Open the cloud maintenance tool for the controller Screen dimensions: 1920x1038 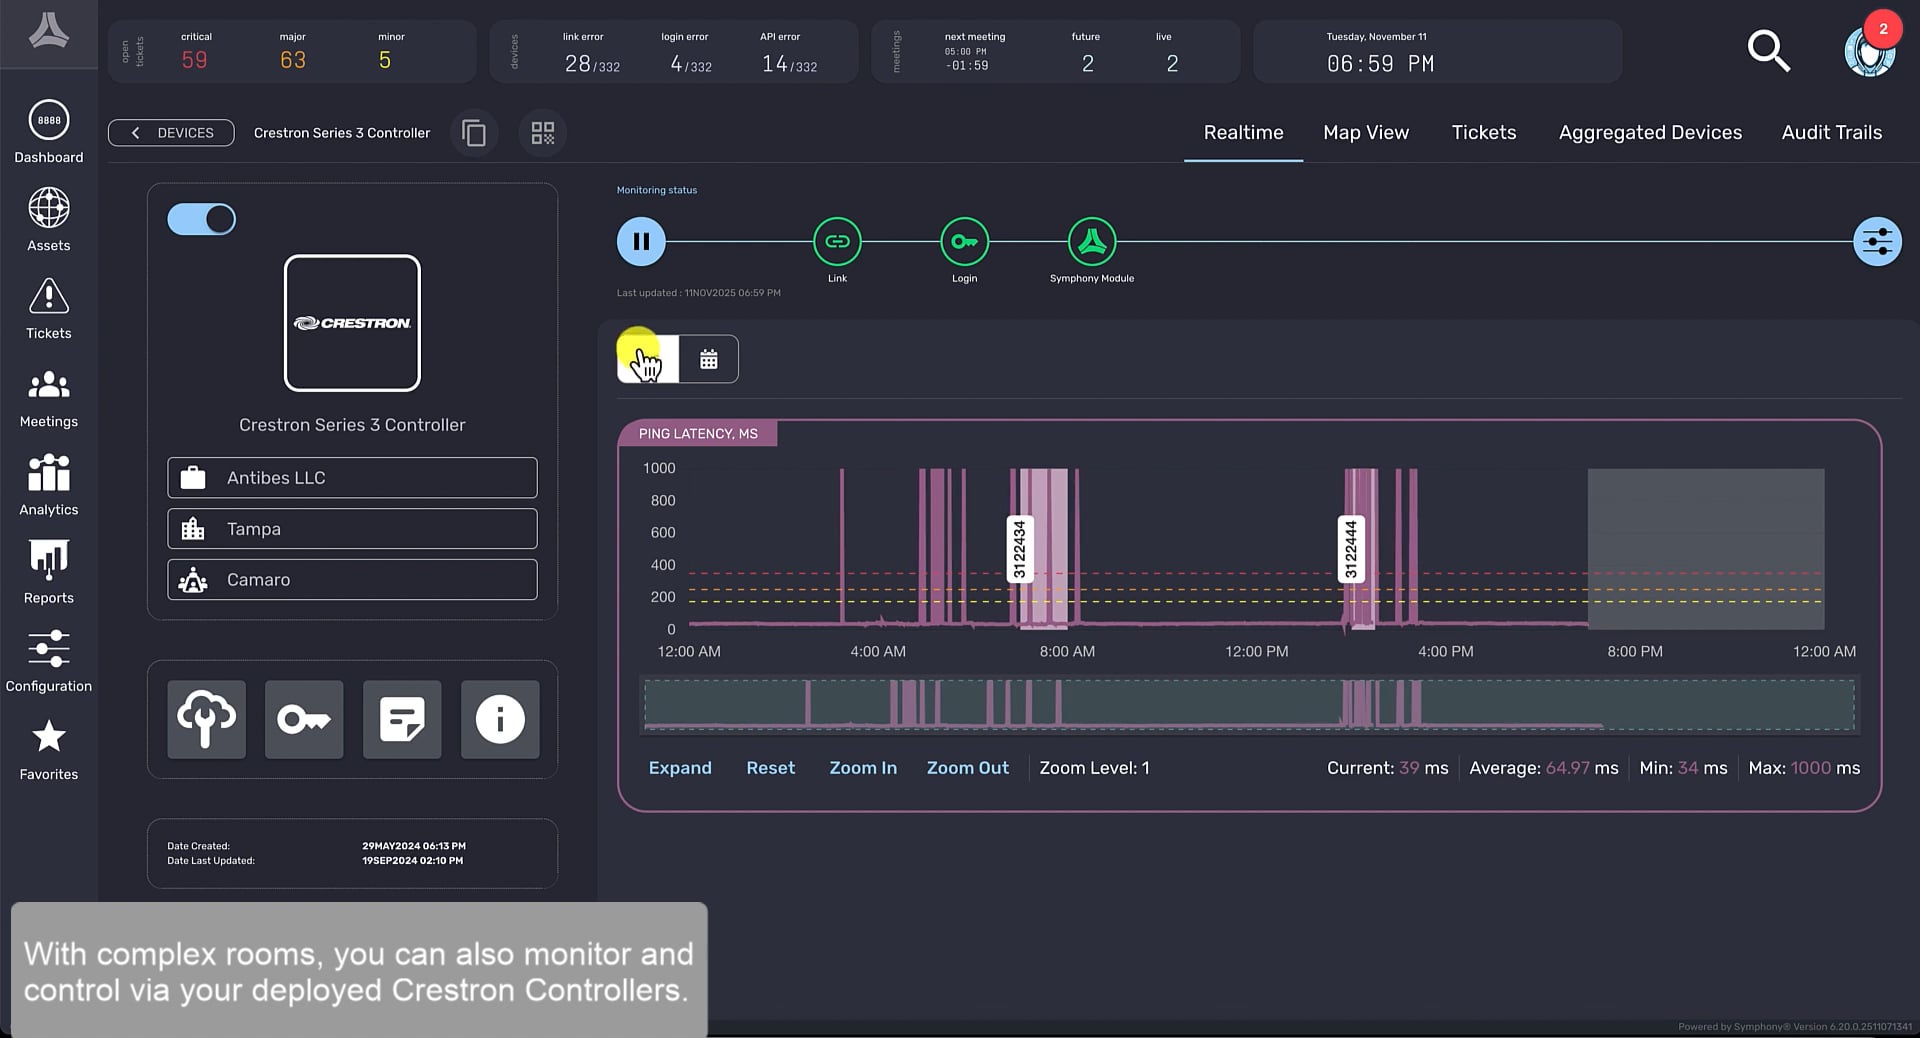point(206,719)
